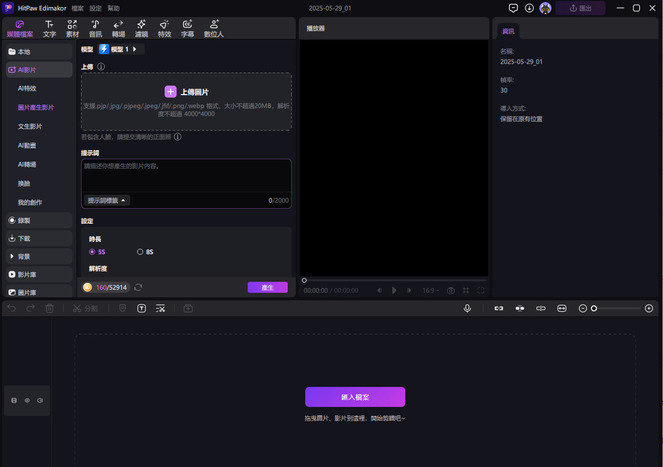Open the 幫助 menu in title bar
Image resolution: width=663 pixels, height=467 pixels.
point(113,8)
